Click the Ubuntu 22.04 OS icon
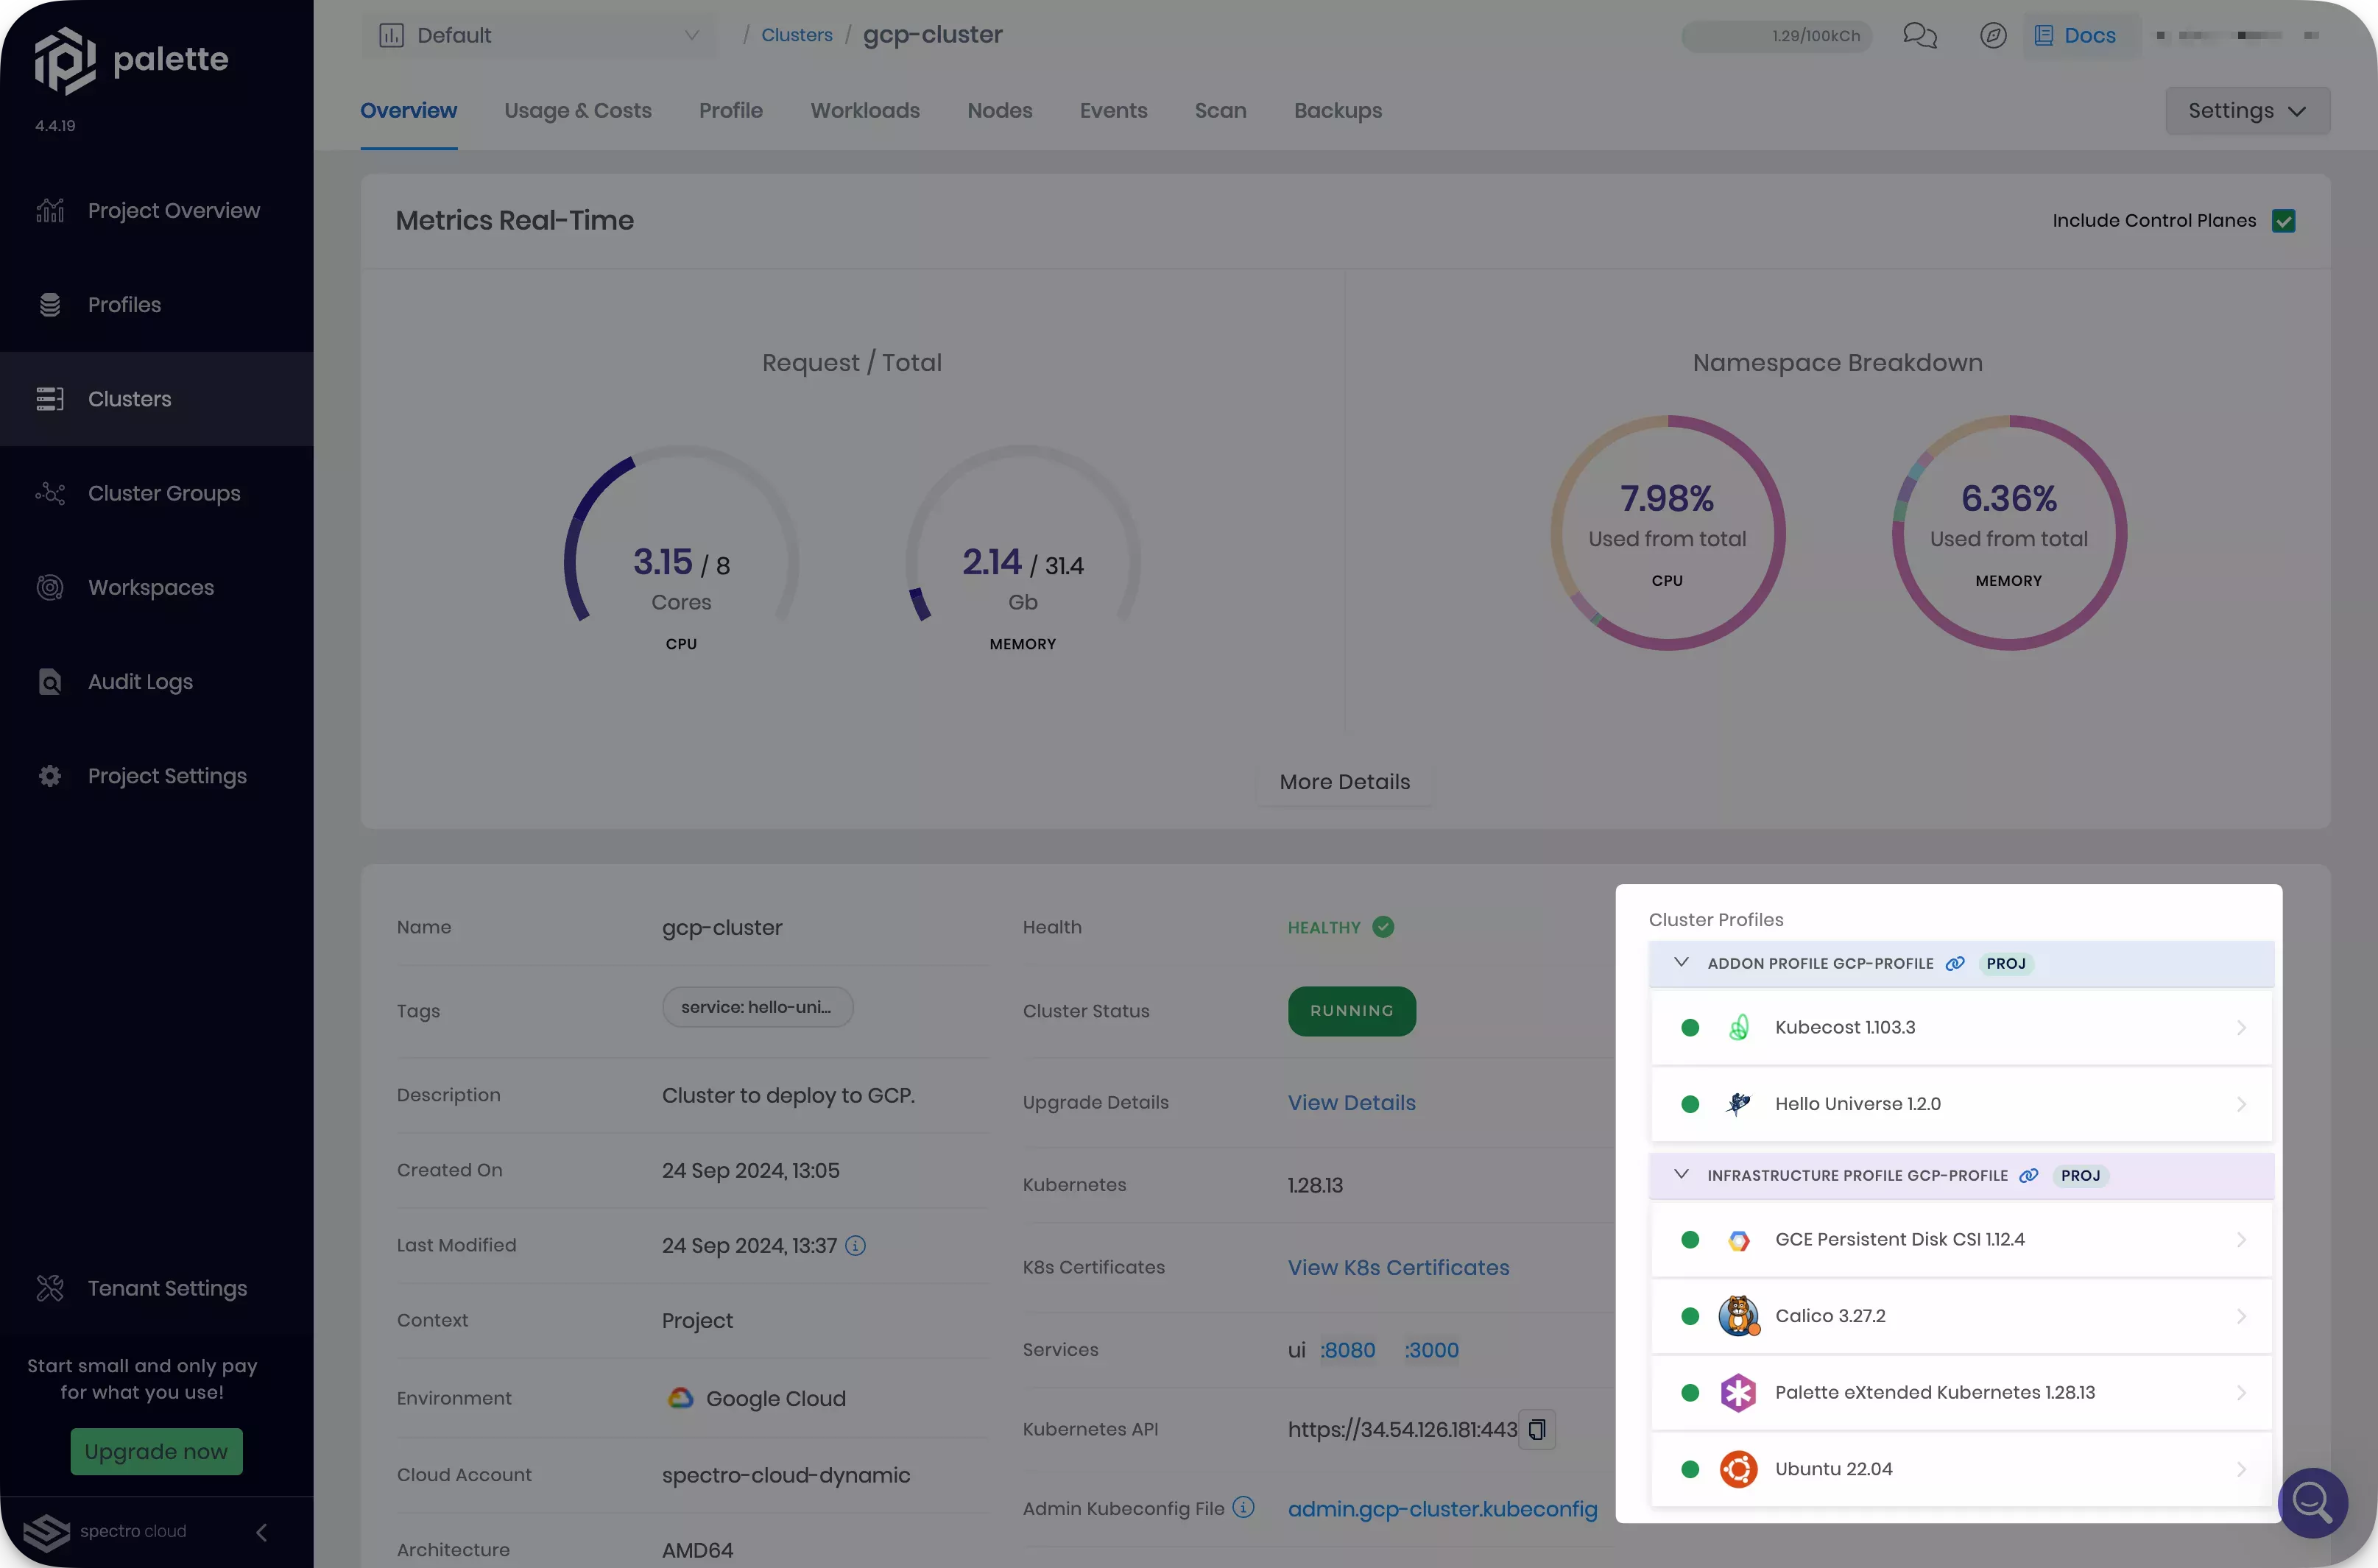 click(1736, 1468)
